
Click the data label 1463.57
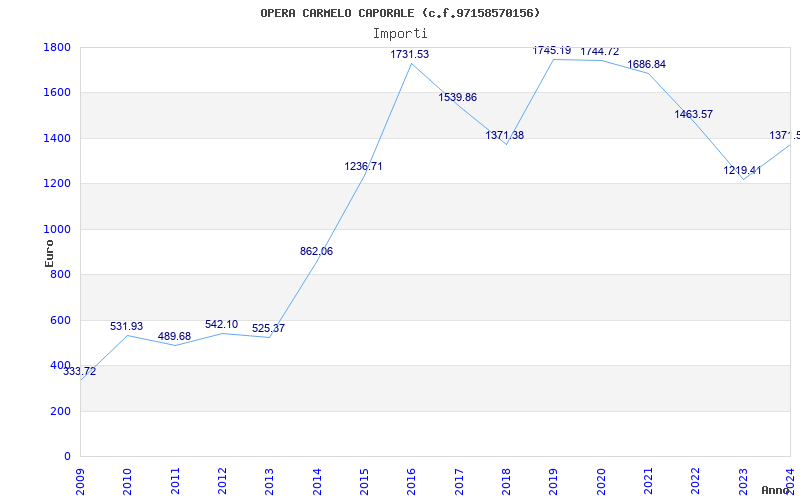click(694, 115)
